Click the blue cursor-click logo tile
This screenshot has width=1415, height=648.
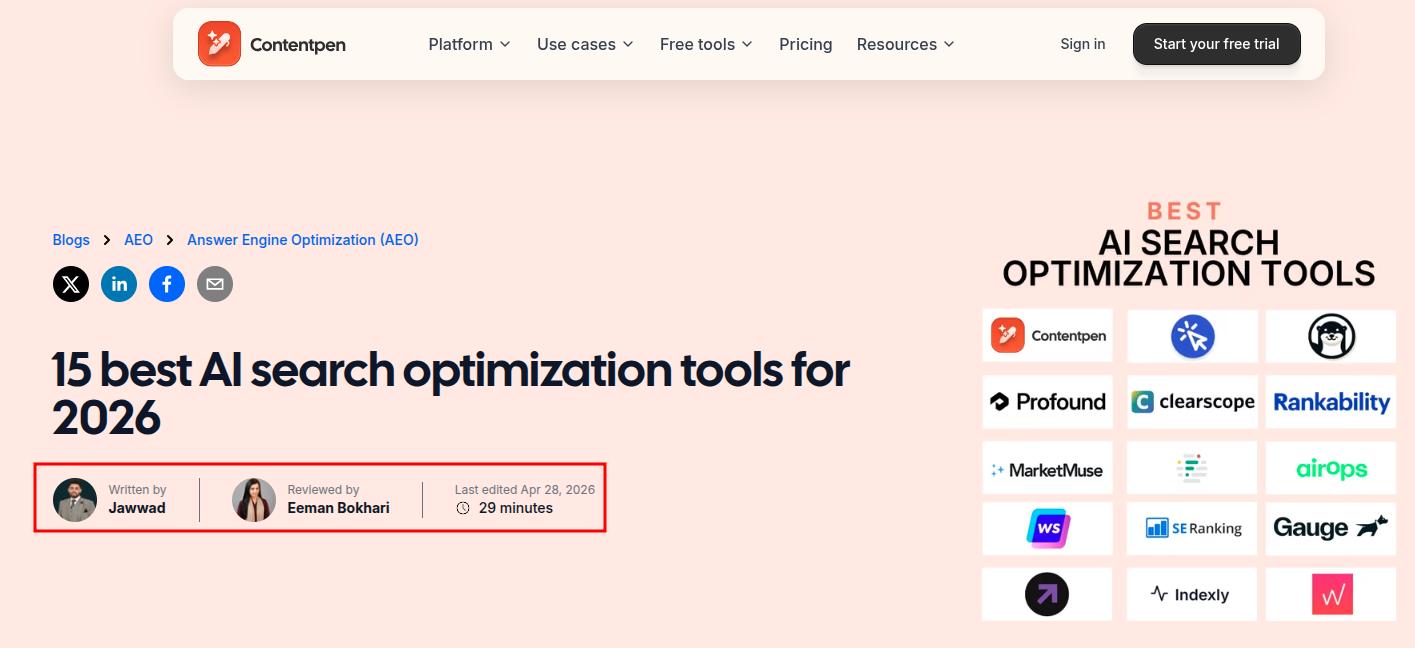[1192, 336]
